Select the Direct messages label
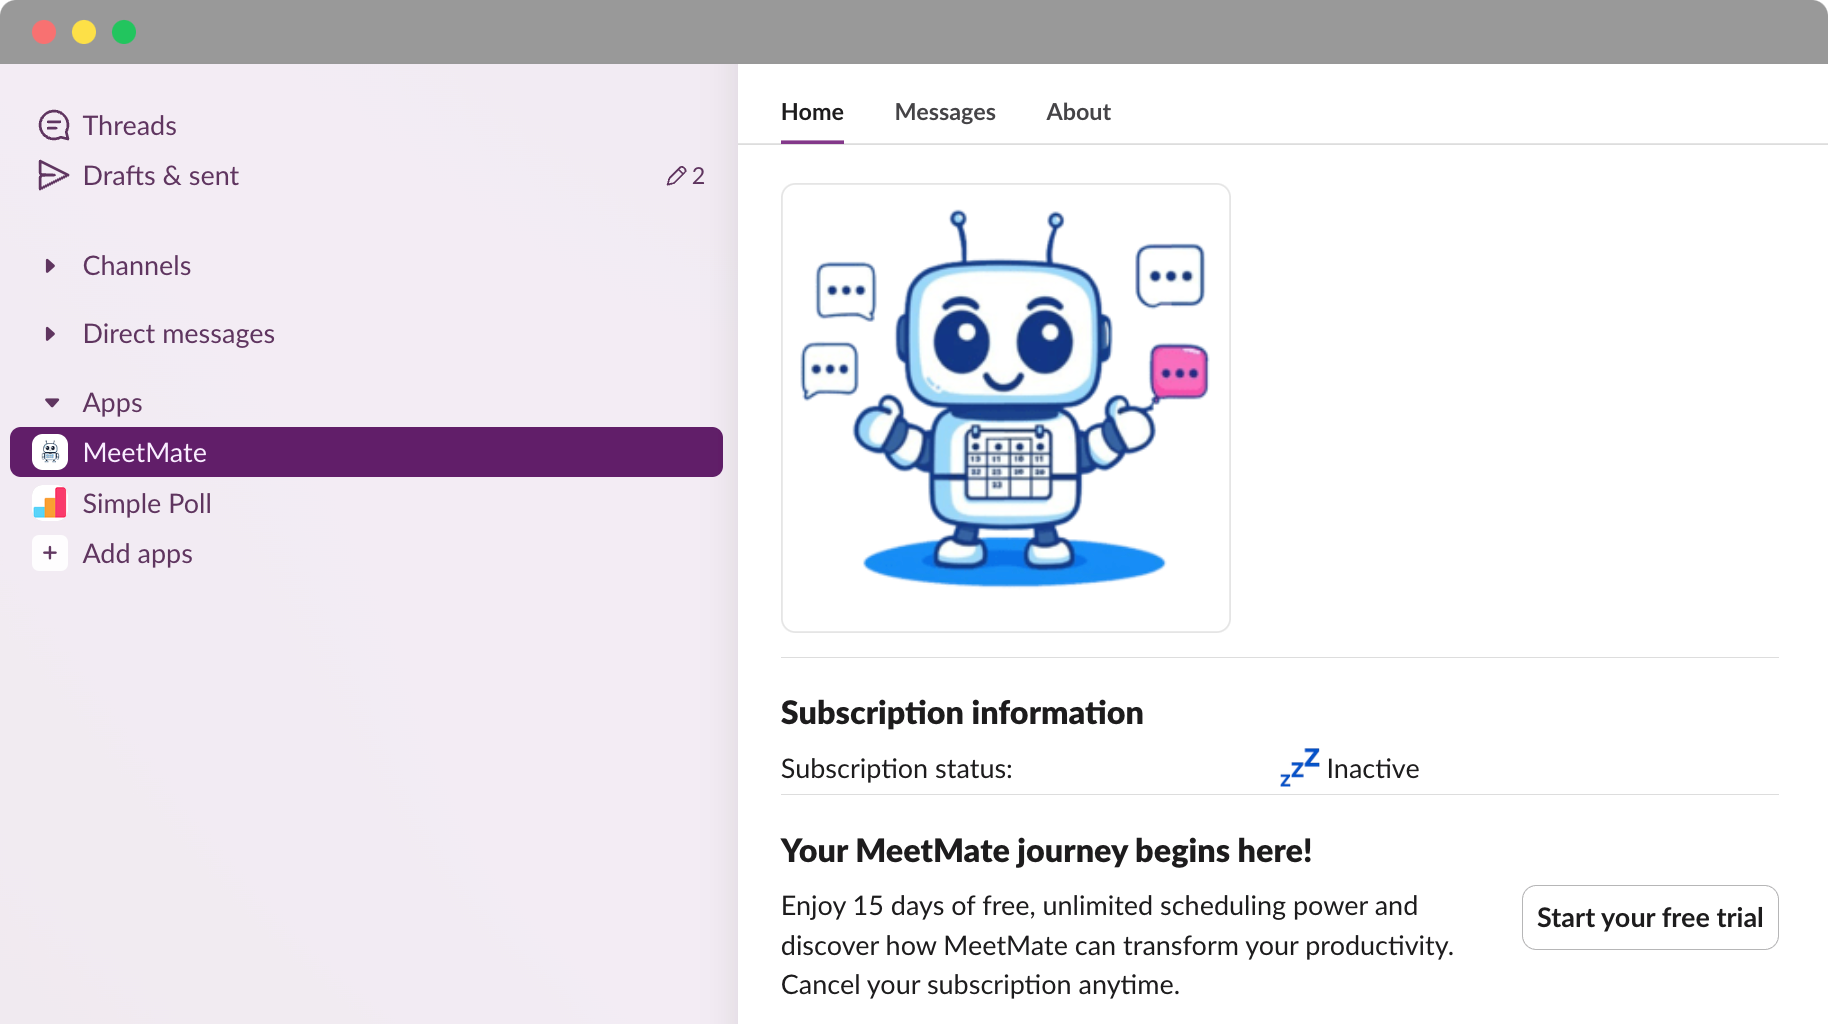This screenshot has height=1024, width=1828. point(179,334)
